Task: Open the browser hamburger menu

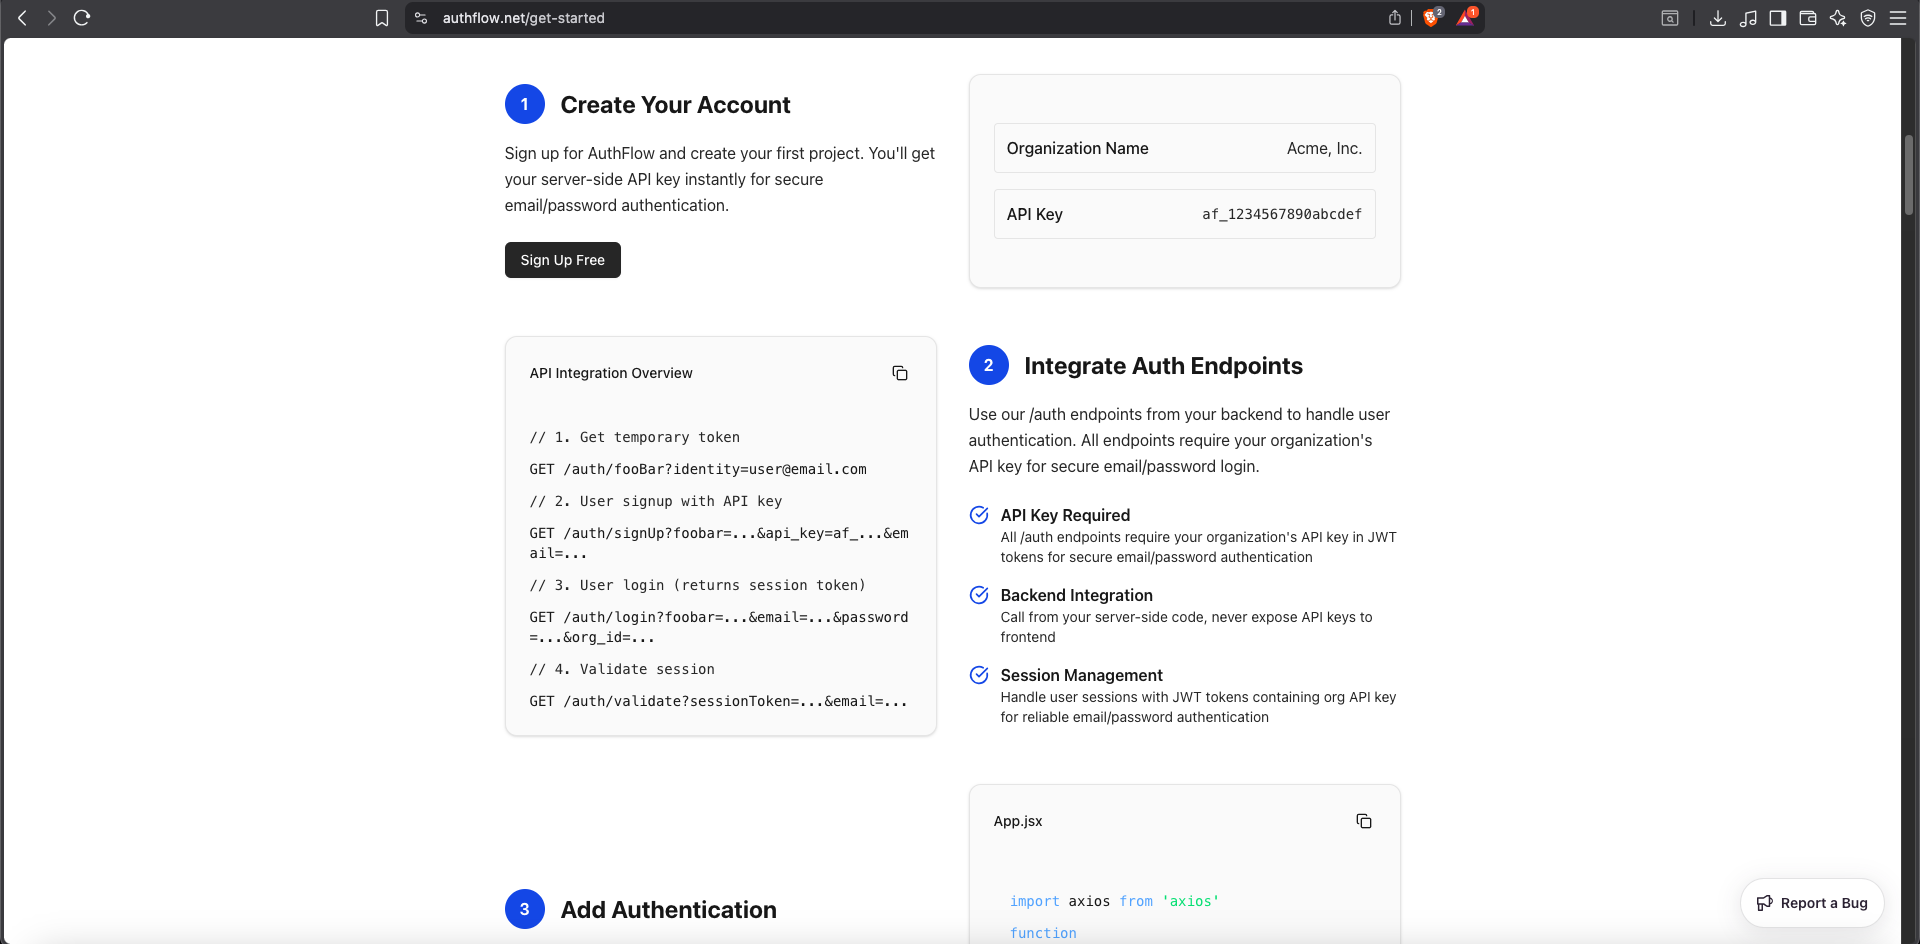Action: pos(1898,18)
